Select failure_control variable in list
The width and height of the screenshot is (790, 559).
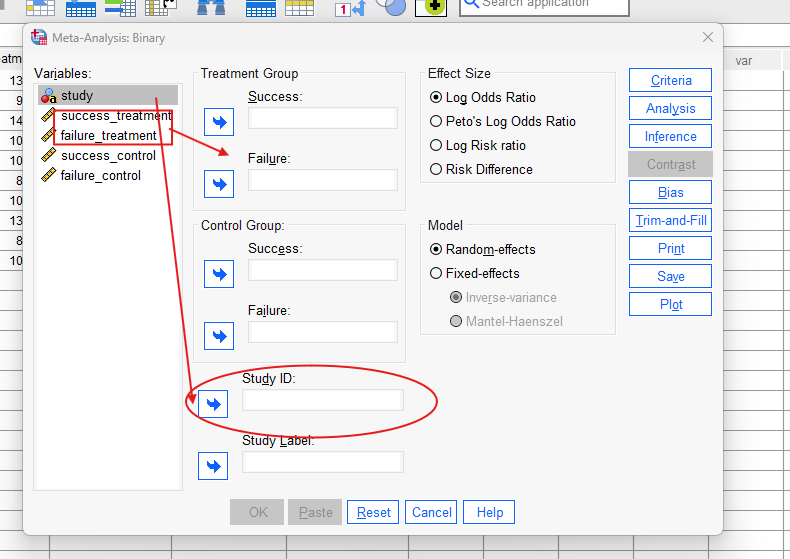[100, 176]
